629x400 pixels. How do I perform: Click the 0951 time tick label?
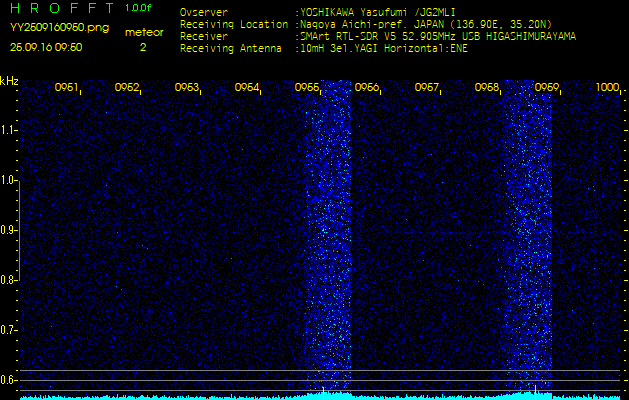pyautogui.click(x=66, y=87)
